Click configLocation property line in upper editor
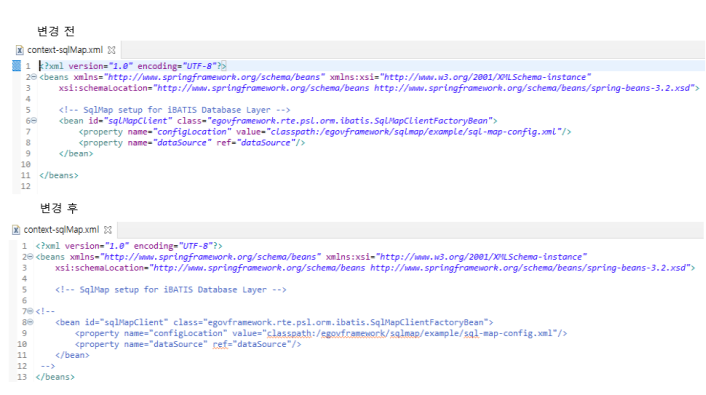Image resolution: width=706 pixels, height=395 pixels. click(325, 132)
